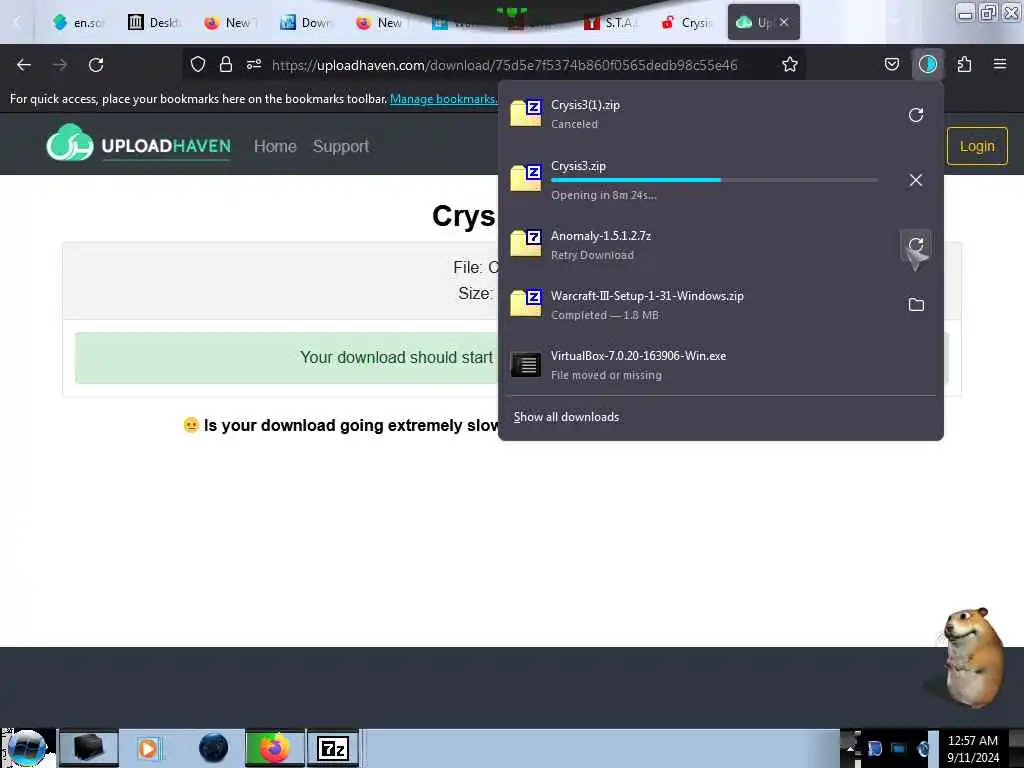Switch to the first New Tab
The width and height of the screenshot is (1024, 768).
pos(231,22)
